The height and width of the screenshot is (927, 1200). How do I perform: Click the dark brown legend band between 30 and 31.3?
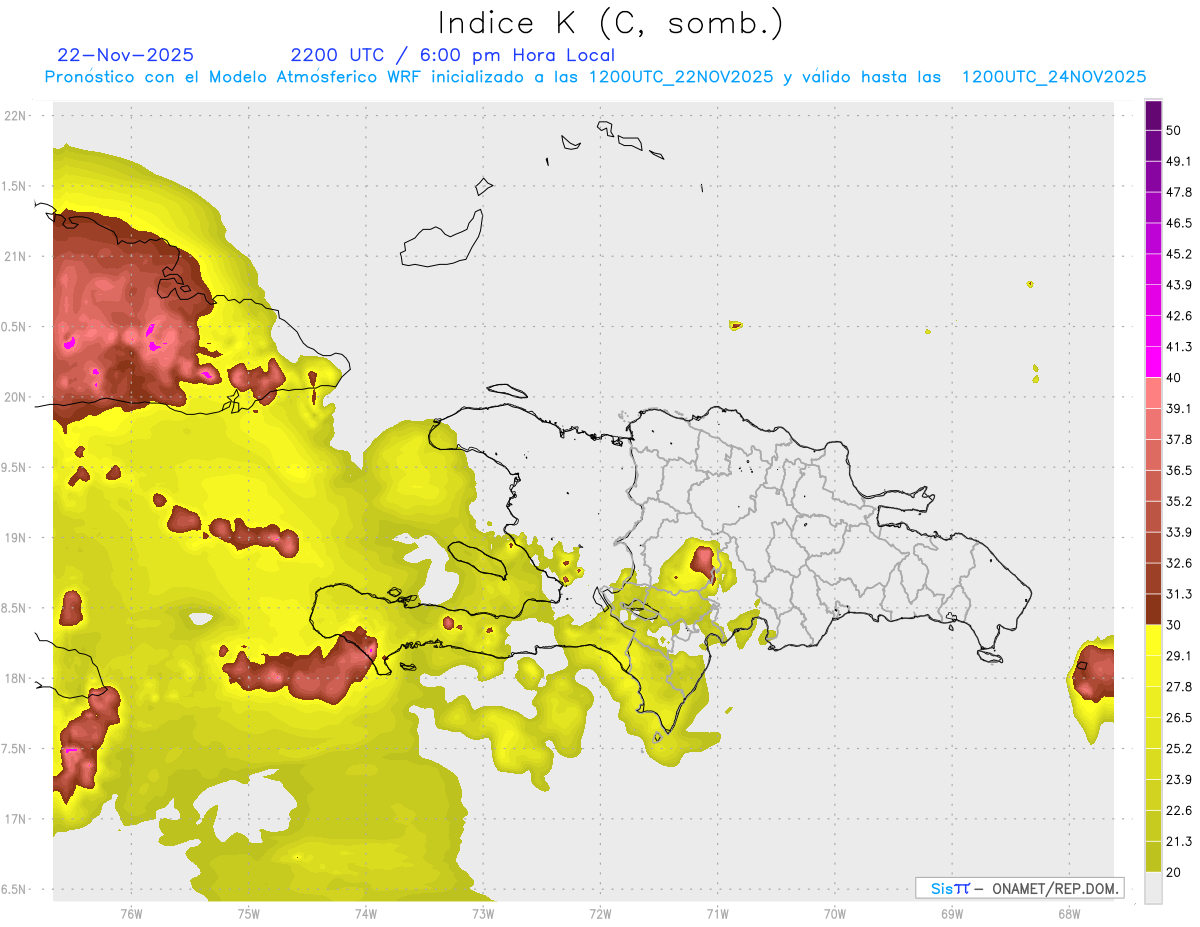[x=1153, y=609]
